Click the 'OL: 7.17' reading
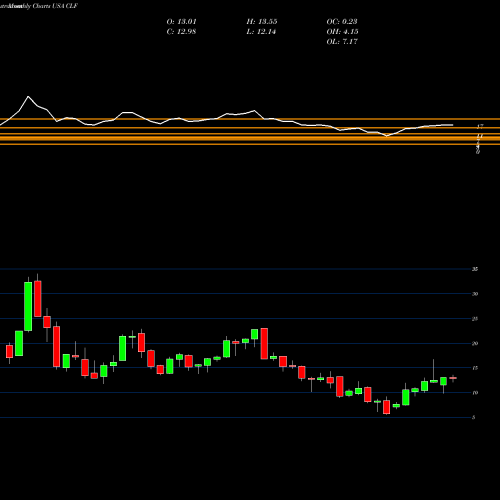The image size is (500, 500). (x=342, y=42)
